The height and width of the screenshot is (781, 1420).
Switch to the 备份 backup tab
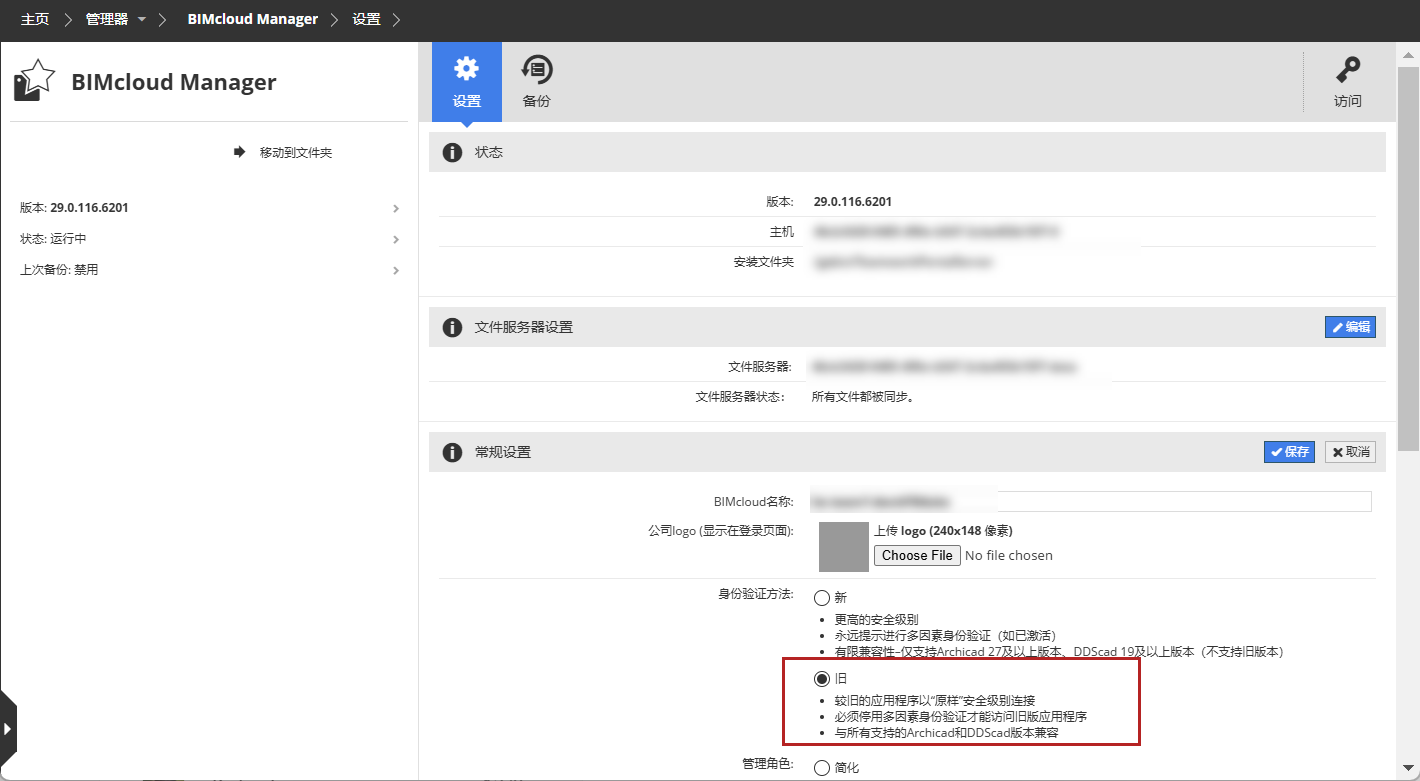(537, 82)
